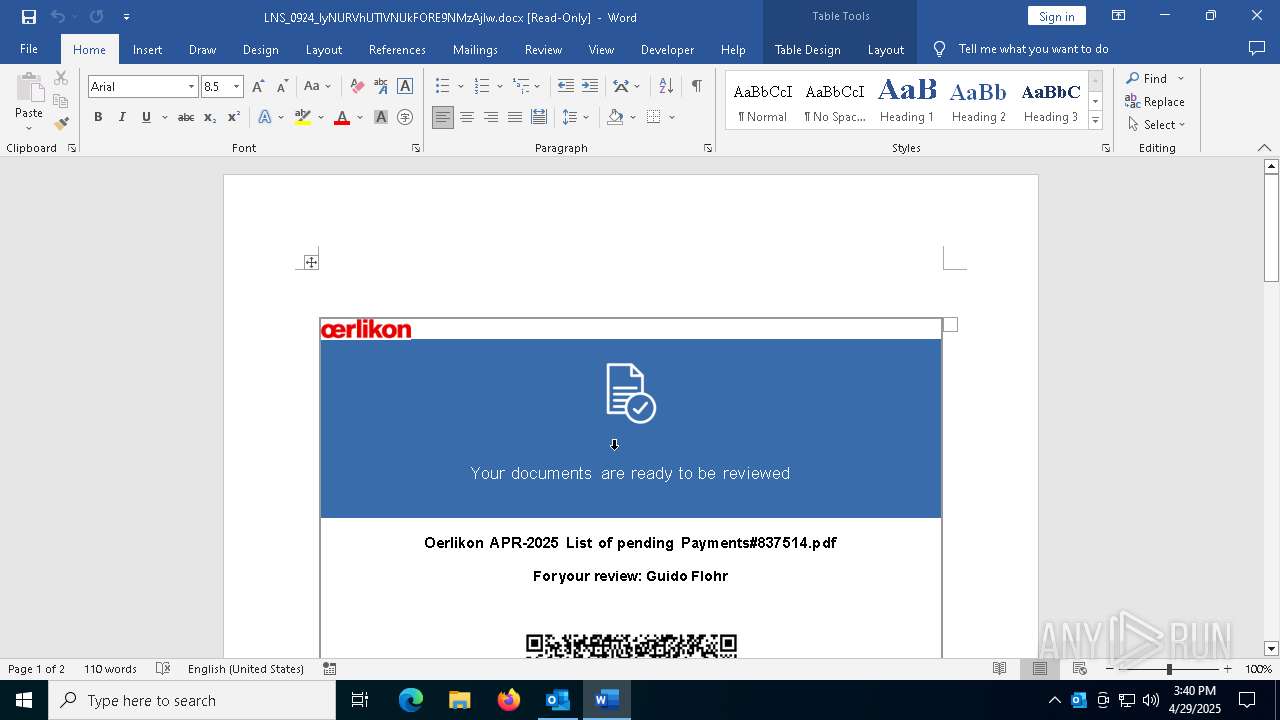Click Type here to search box

coord(192,700)
